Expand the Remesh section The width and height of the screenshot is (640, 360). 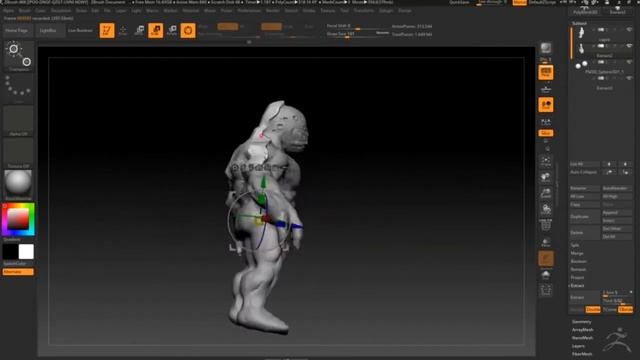pos(578,269)
